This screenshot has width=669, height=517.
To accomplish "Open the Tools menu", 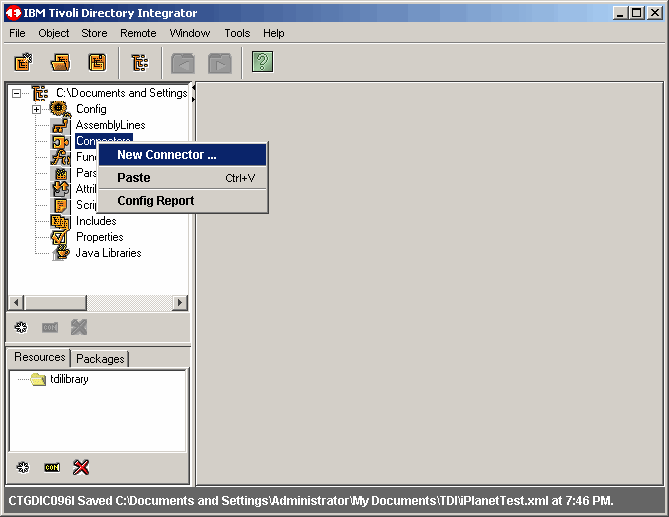I will [x=237, y=33].
